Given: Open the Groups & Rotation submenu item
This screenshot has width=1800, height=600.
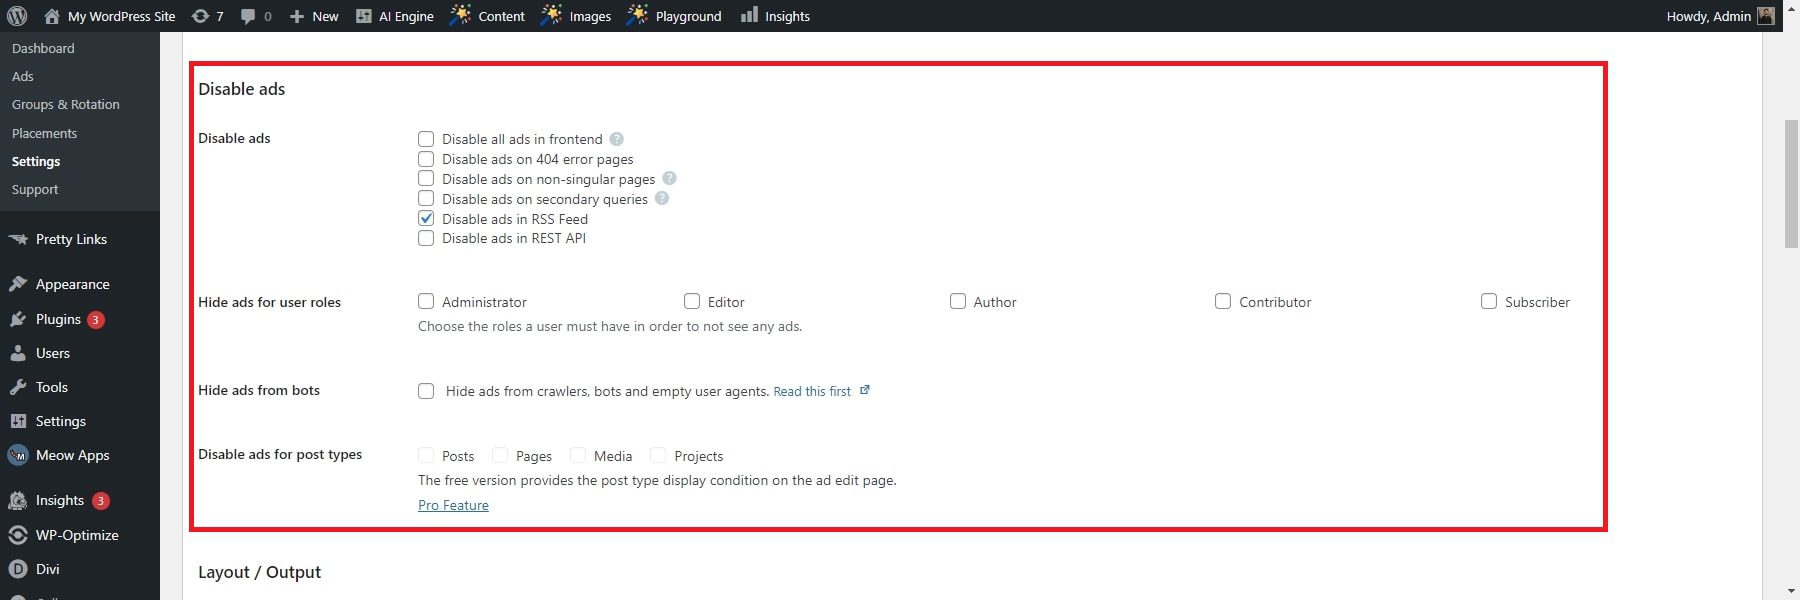Looking at the screenshot, I should tap(65, 104).
